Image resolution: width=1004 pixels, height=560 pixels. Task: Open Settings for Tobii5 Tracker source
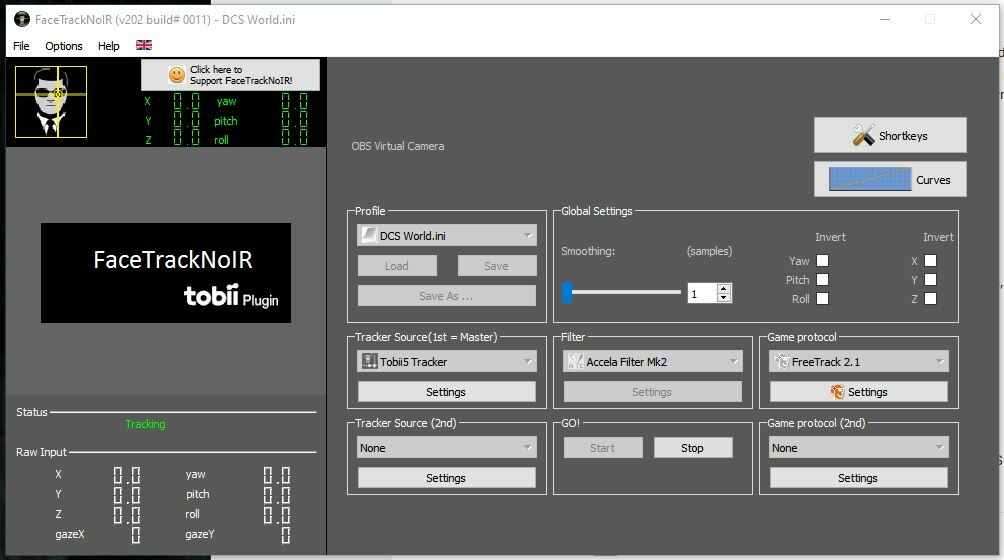446,392
